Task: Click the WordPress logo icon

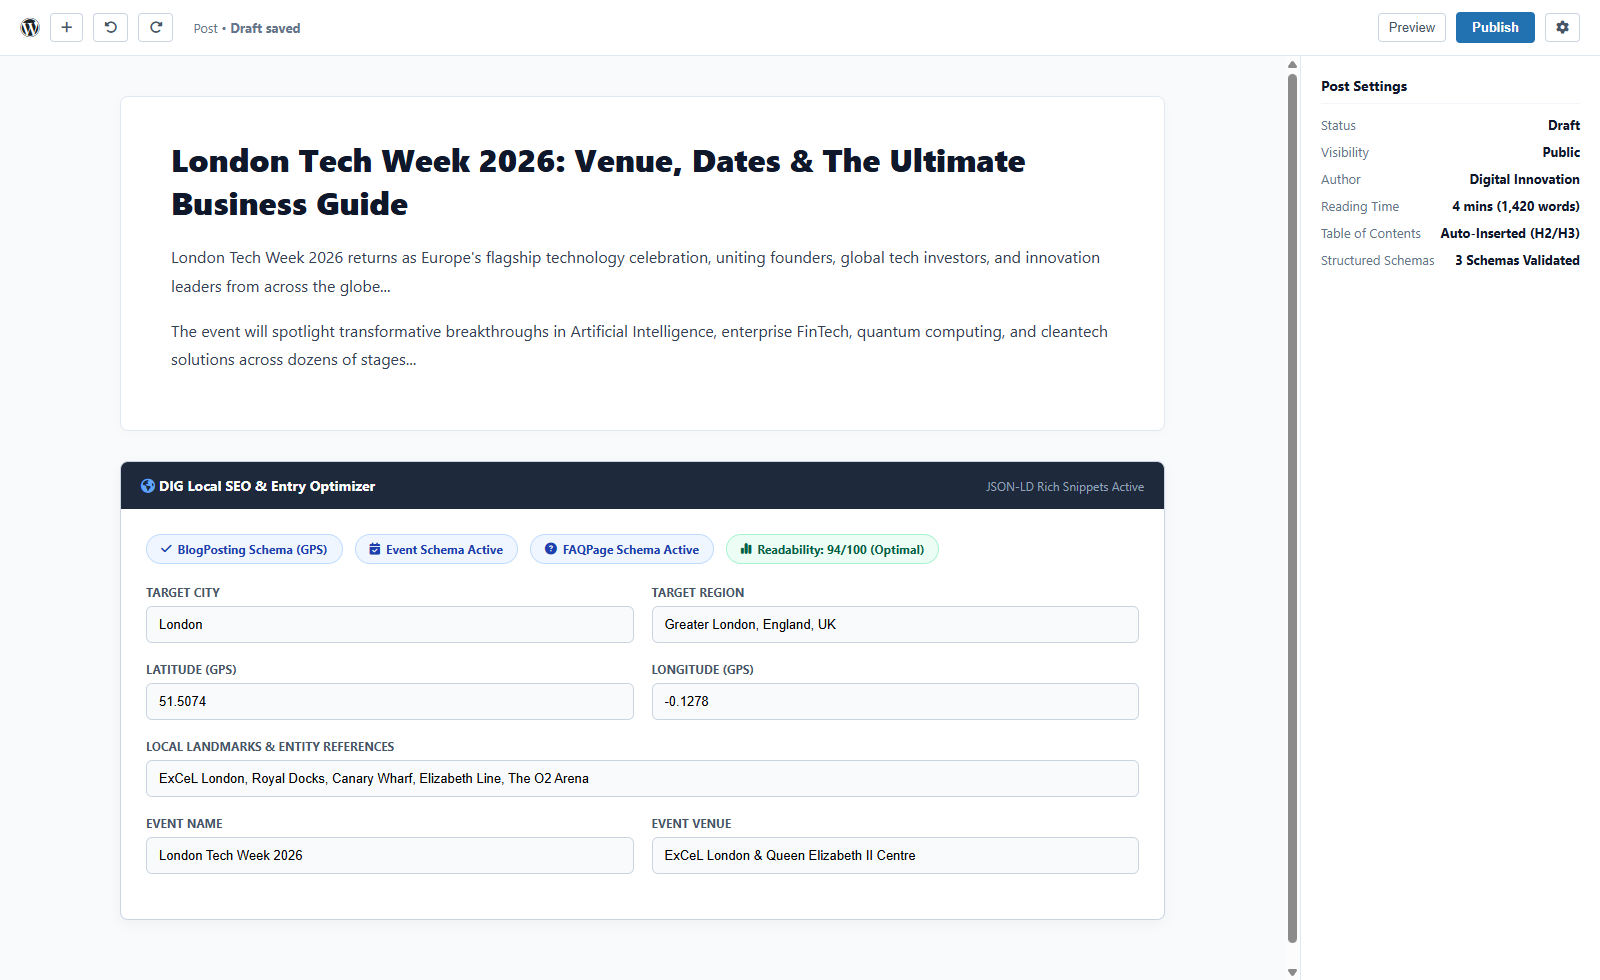Action: 30,28
